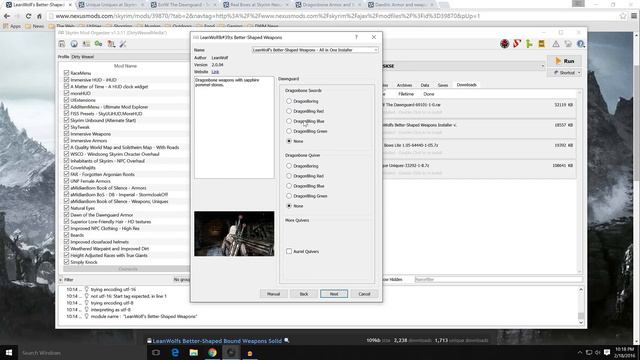The image size is (640, 360).
Task: Click the Namefilter input field
Action: (x=498, y=280)
